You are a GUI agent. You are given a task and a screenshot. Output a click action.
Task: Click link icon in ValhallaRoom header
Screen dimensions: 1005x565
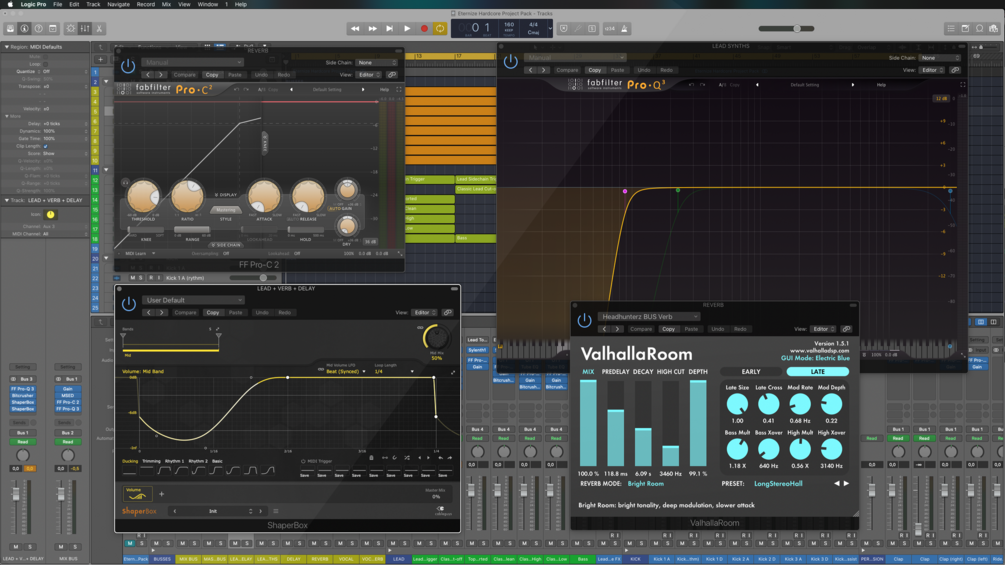click(x=846, y=329)
